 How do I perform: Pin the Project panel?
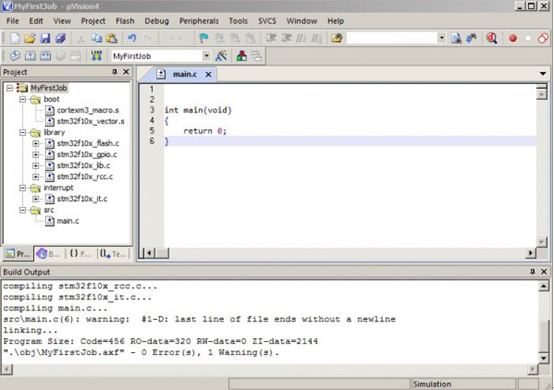(x=114, y=72)
